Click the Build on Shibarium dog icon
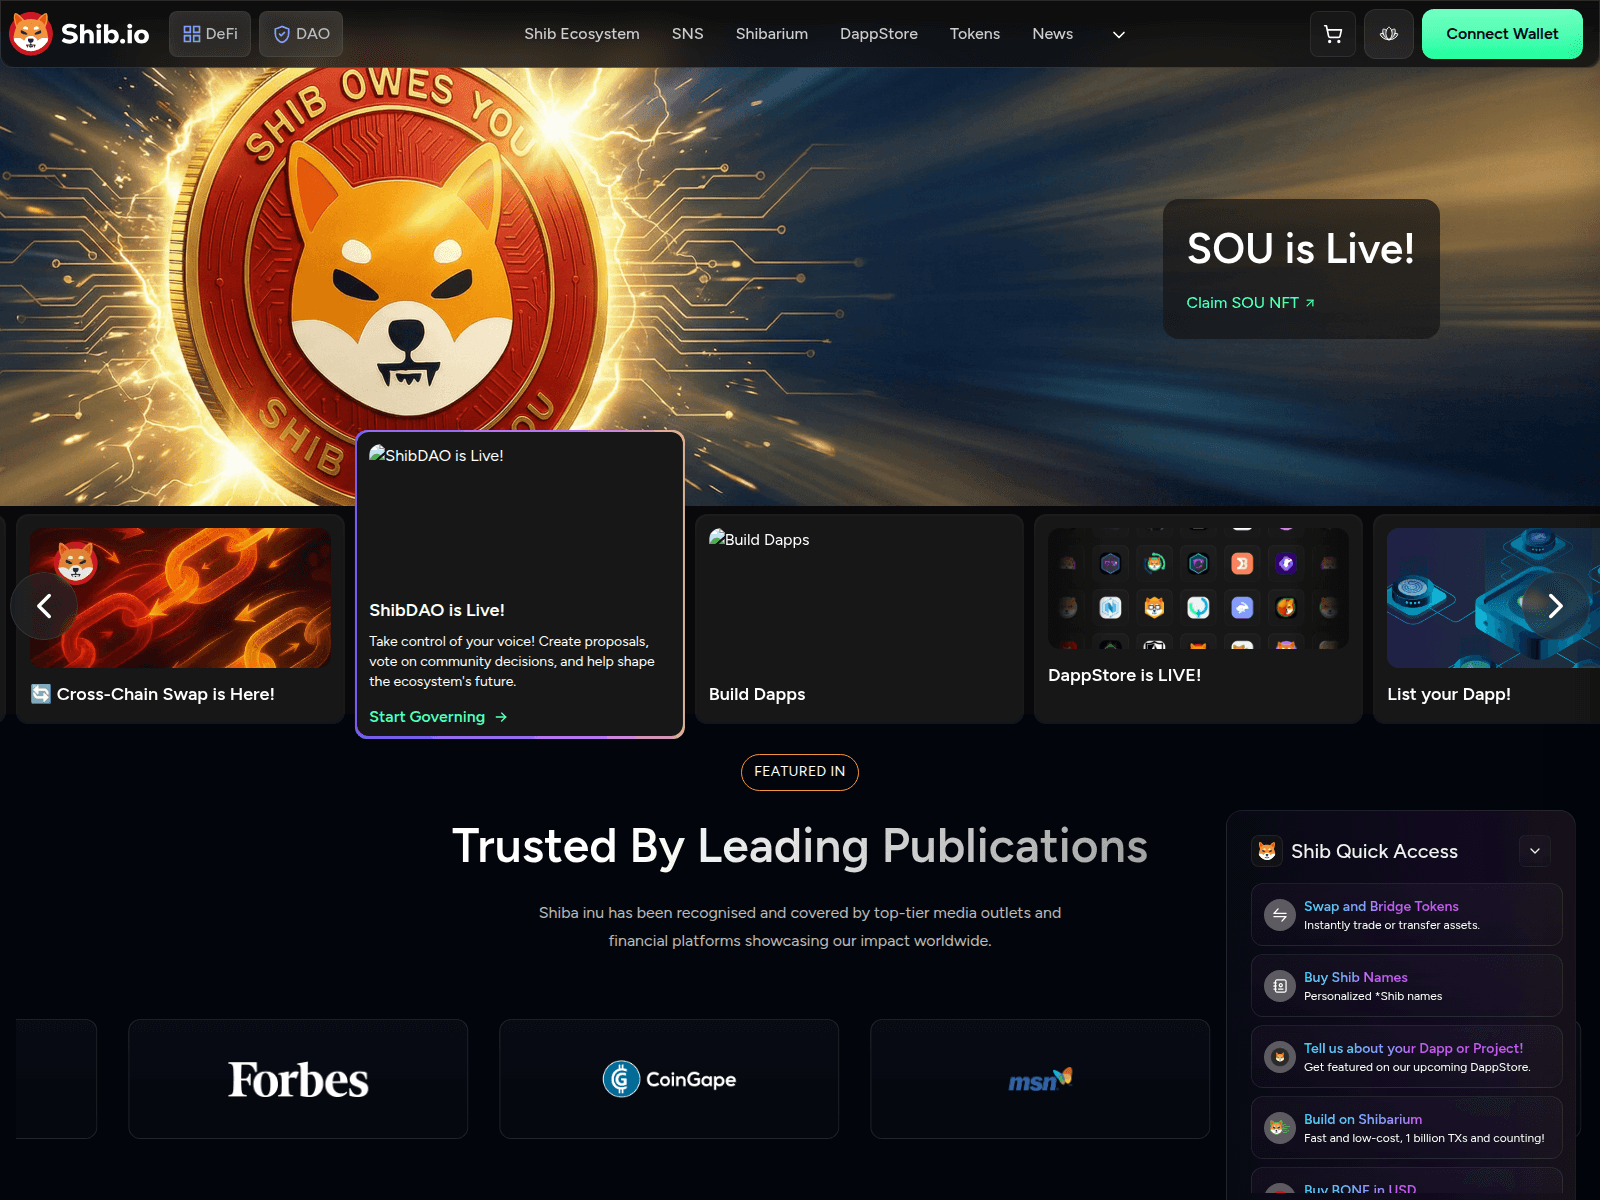This screenshot has width=1600, height=1200. tap(1279, 1128)
